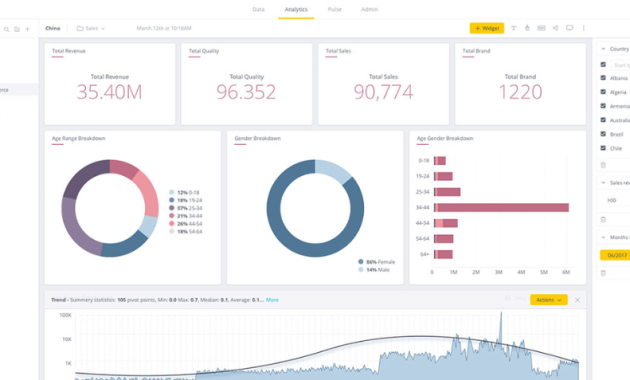Click the Total Revenue value 35.40M
The height and width of the screenshot is (380, 630).
pos(109,92)
